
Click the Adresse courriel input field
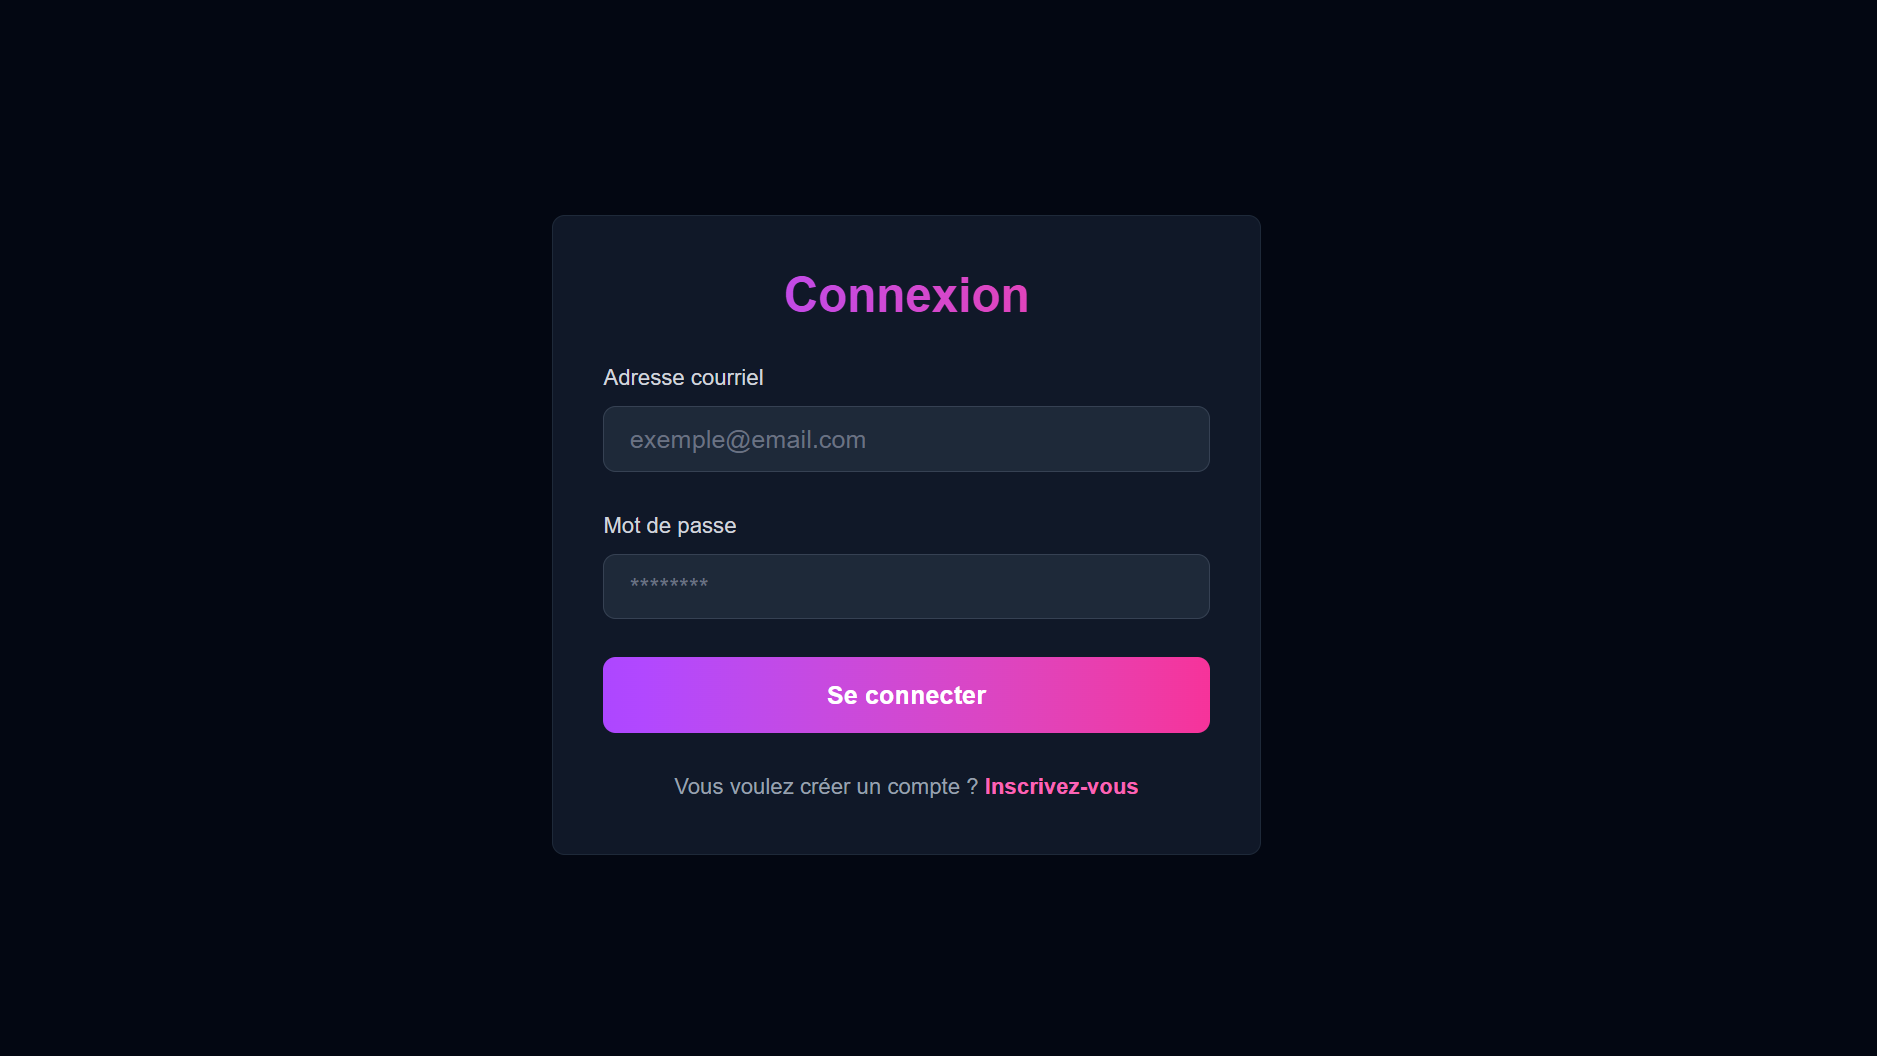(x=905, y=439)
